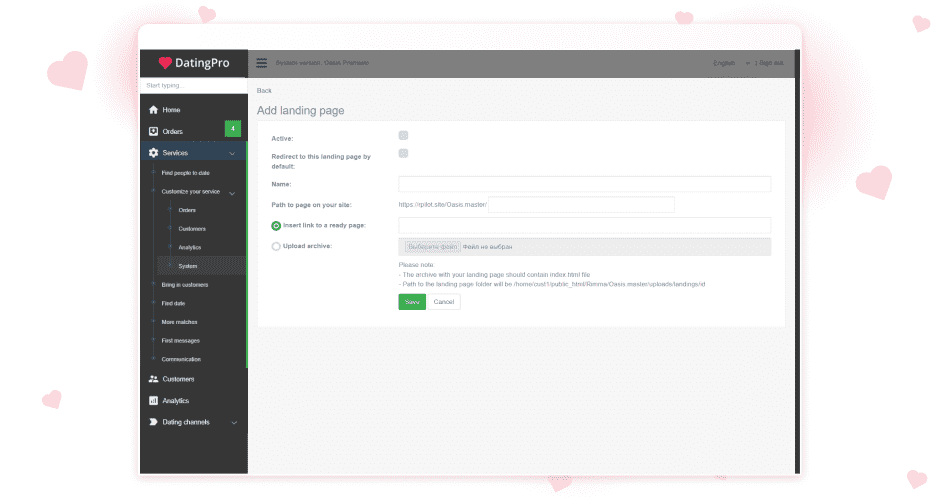Click the Name input field
940x500 pixels.
point(585,184)
